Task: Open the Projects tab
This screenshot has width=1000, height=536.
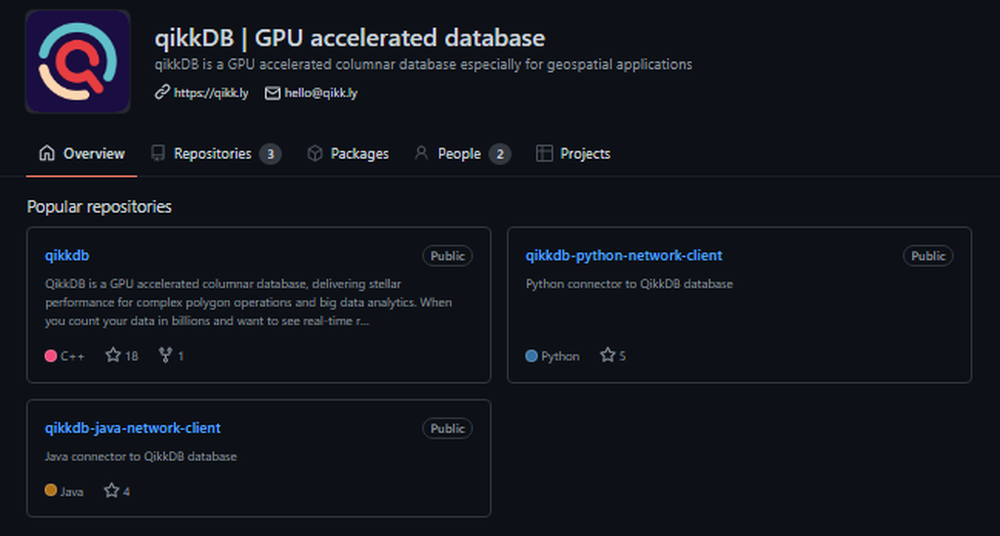Action: click(x=573, y=154)
